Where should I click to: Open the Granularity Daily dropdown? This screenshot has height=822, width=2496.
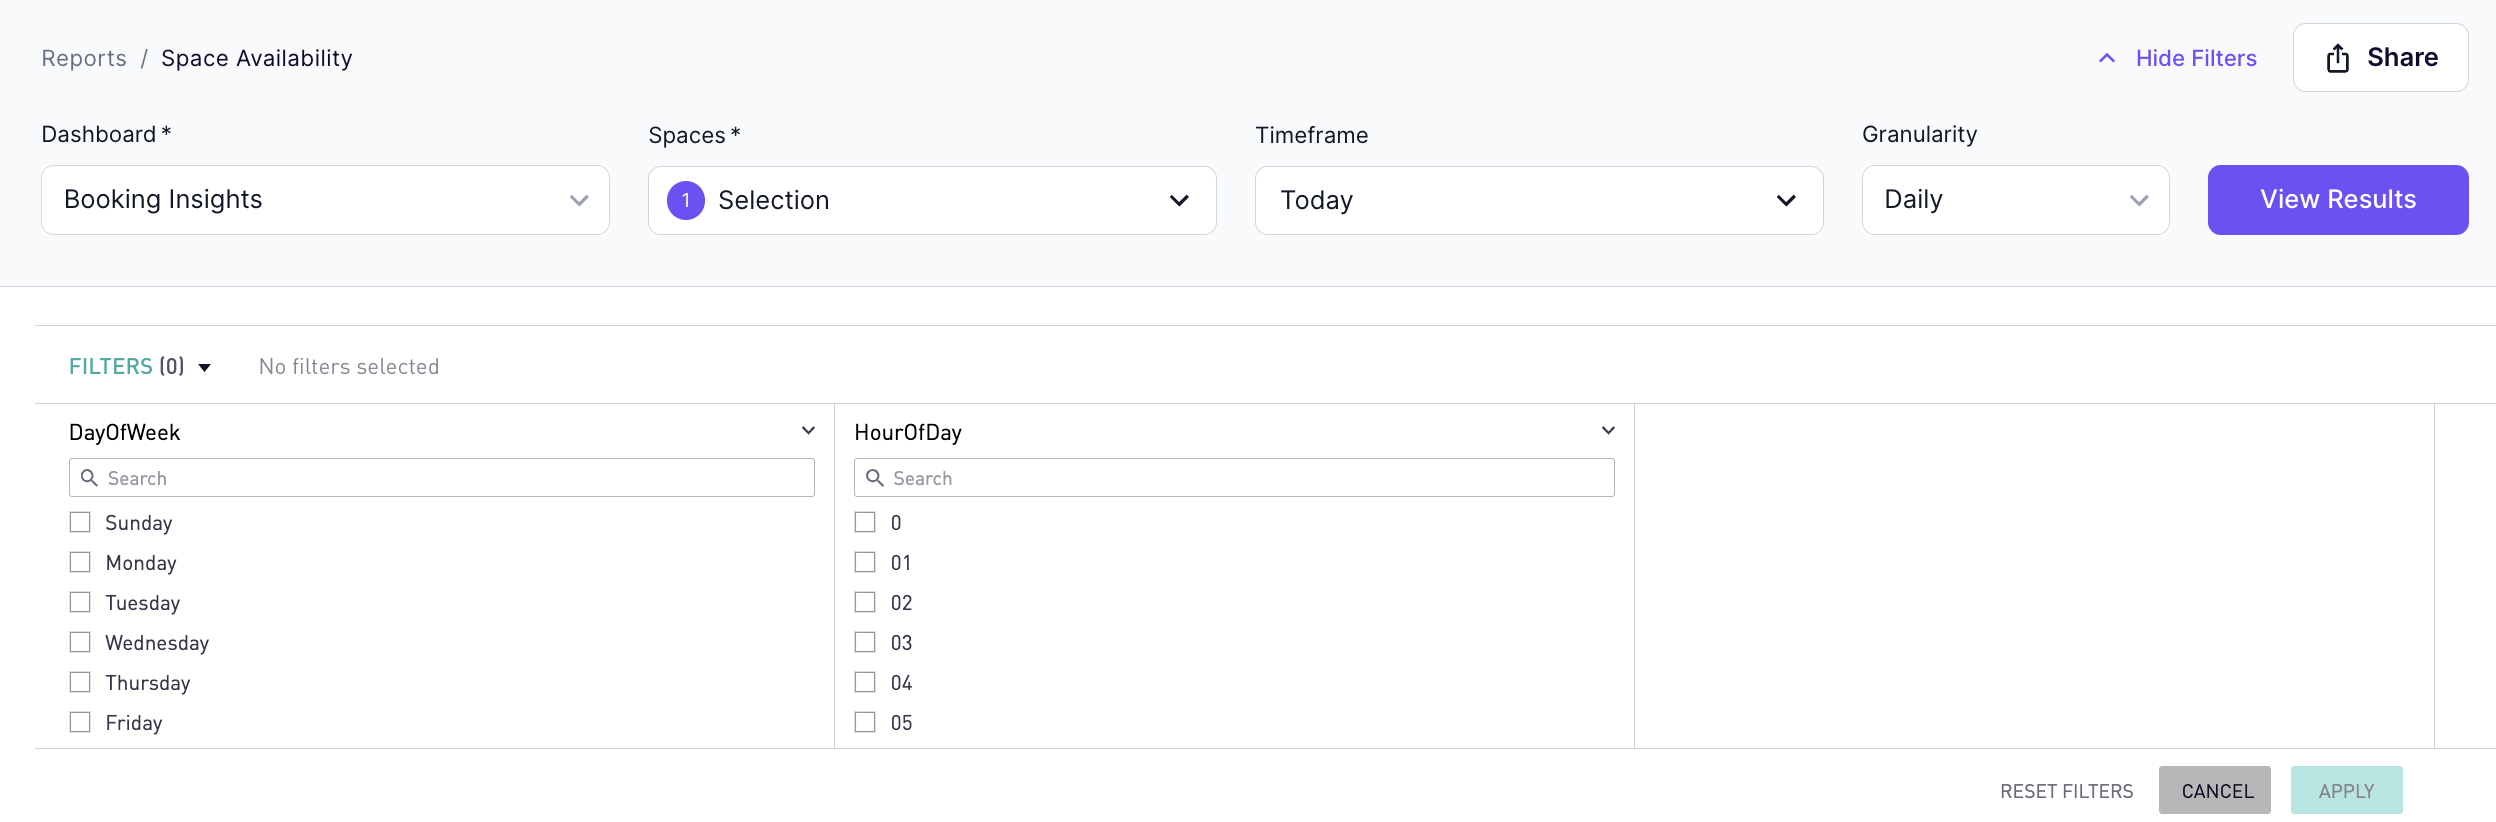[2015, 200]
